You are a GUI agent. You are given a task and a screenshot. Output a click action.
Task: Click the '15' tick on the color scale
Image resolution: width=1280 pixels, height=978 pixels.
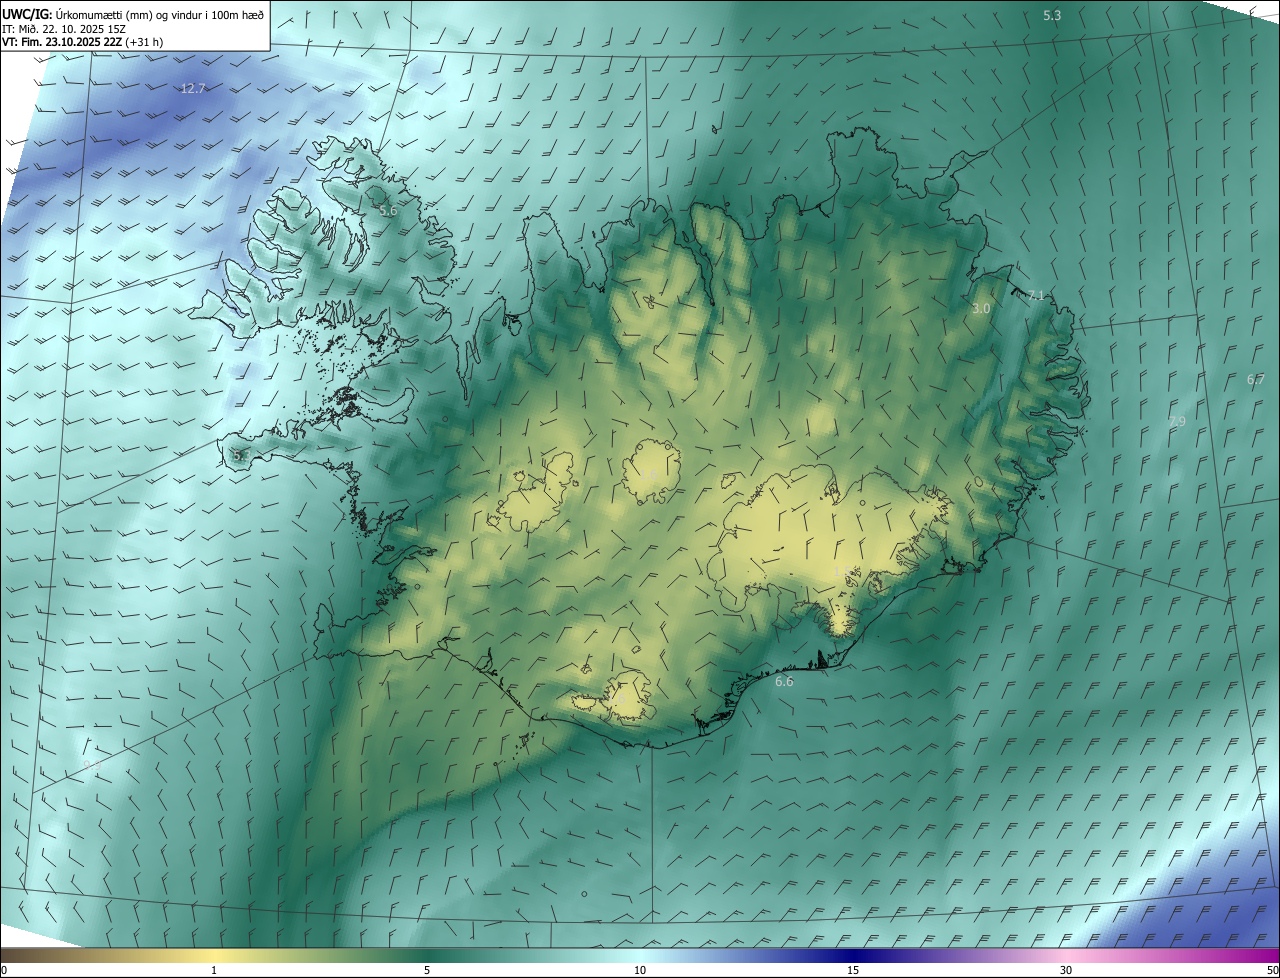[853, 971]
